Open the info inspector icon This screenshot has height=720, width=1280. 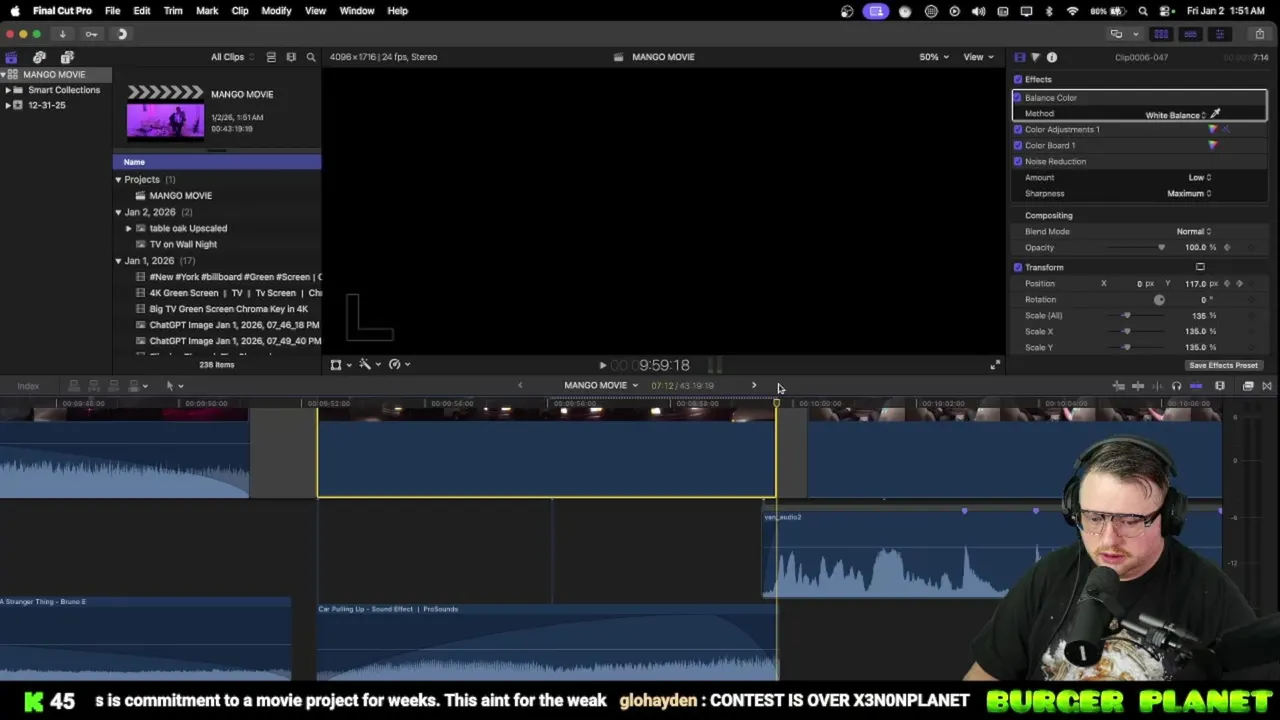1051,57
